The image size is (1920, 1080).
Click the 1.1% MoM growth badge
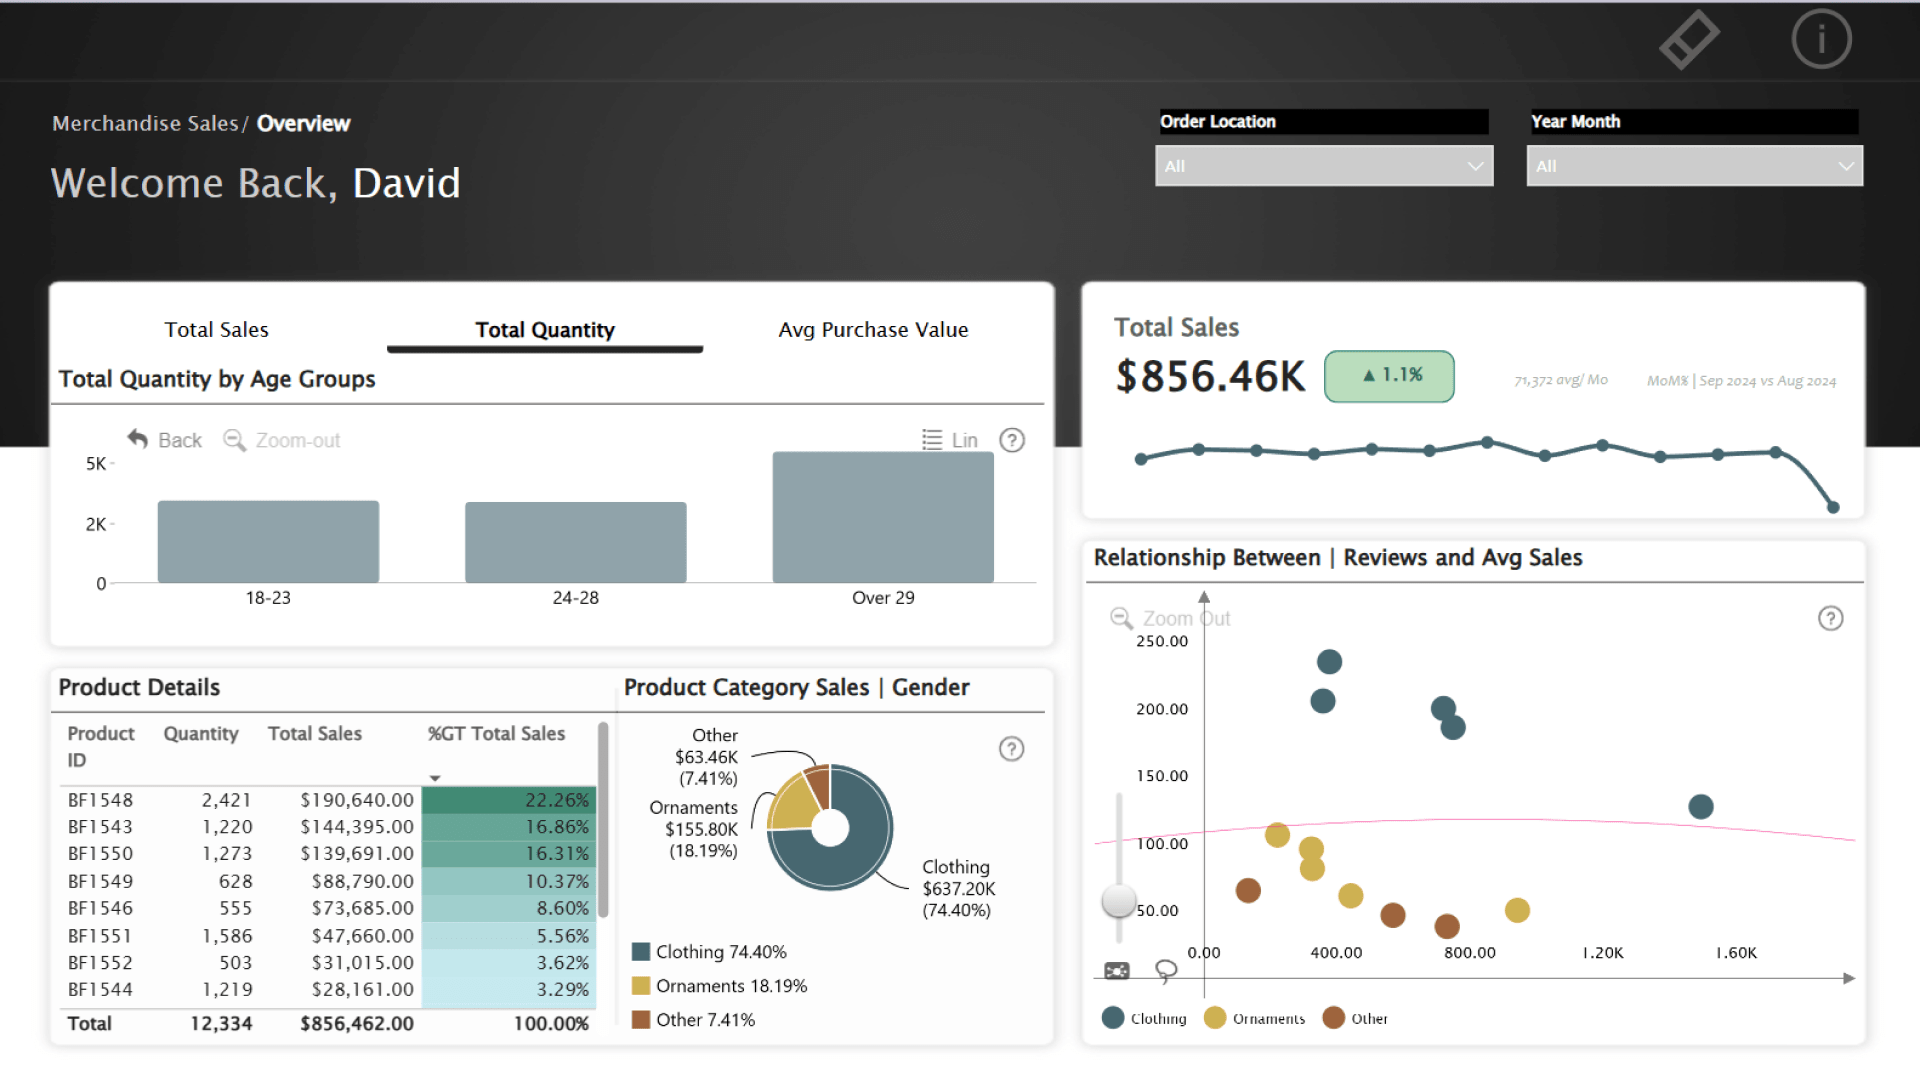(1389, 376)
